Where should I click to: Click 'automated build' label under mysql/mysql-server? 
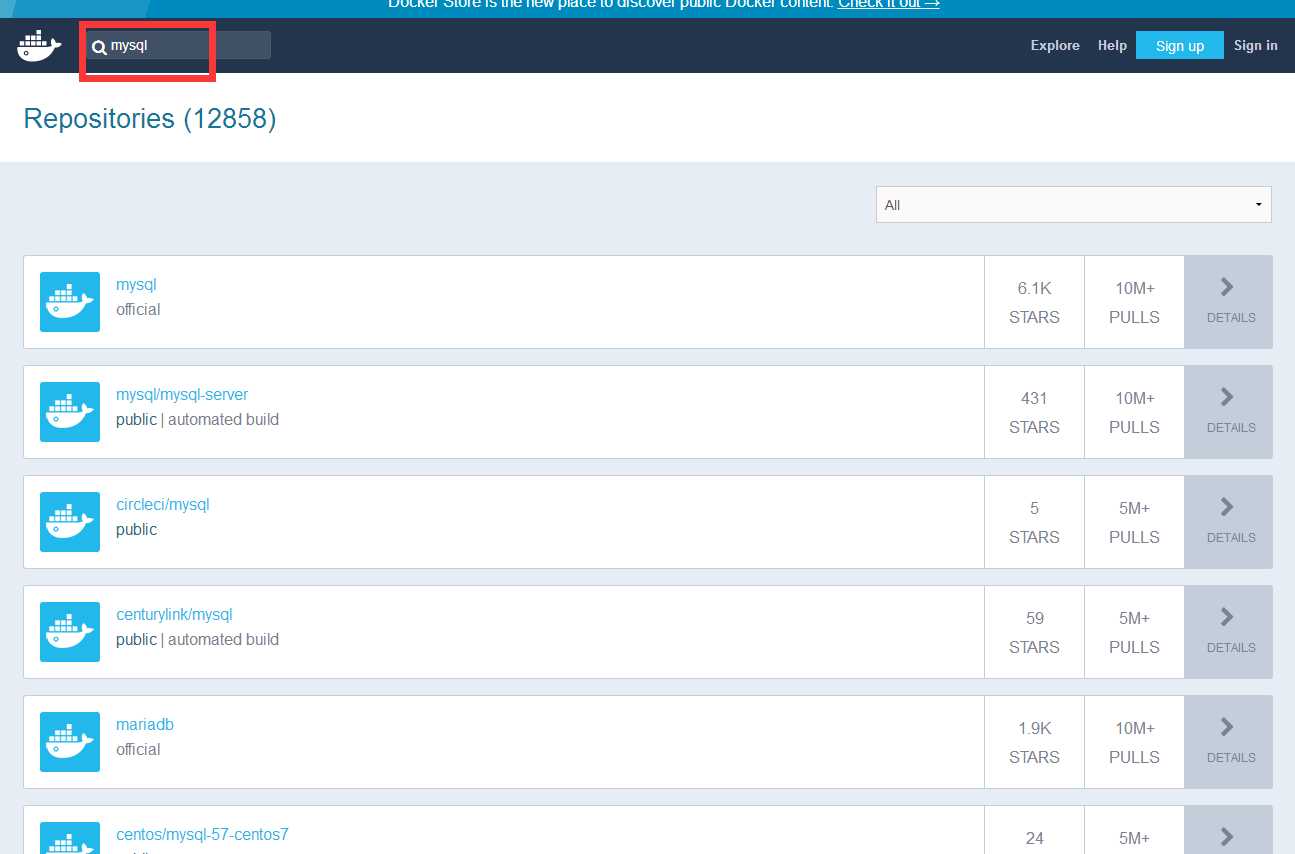(223, 420)
